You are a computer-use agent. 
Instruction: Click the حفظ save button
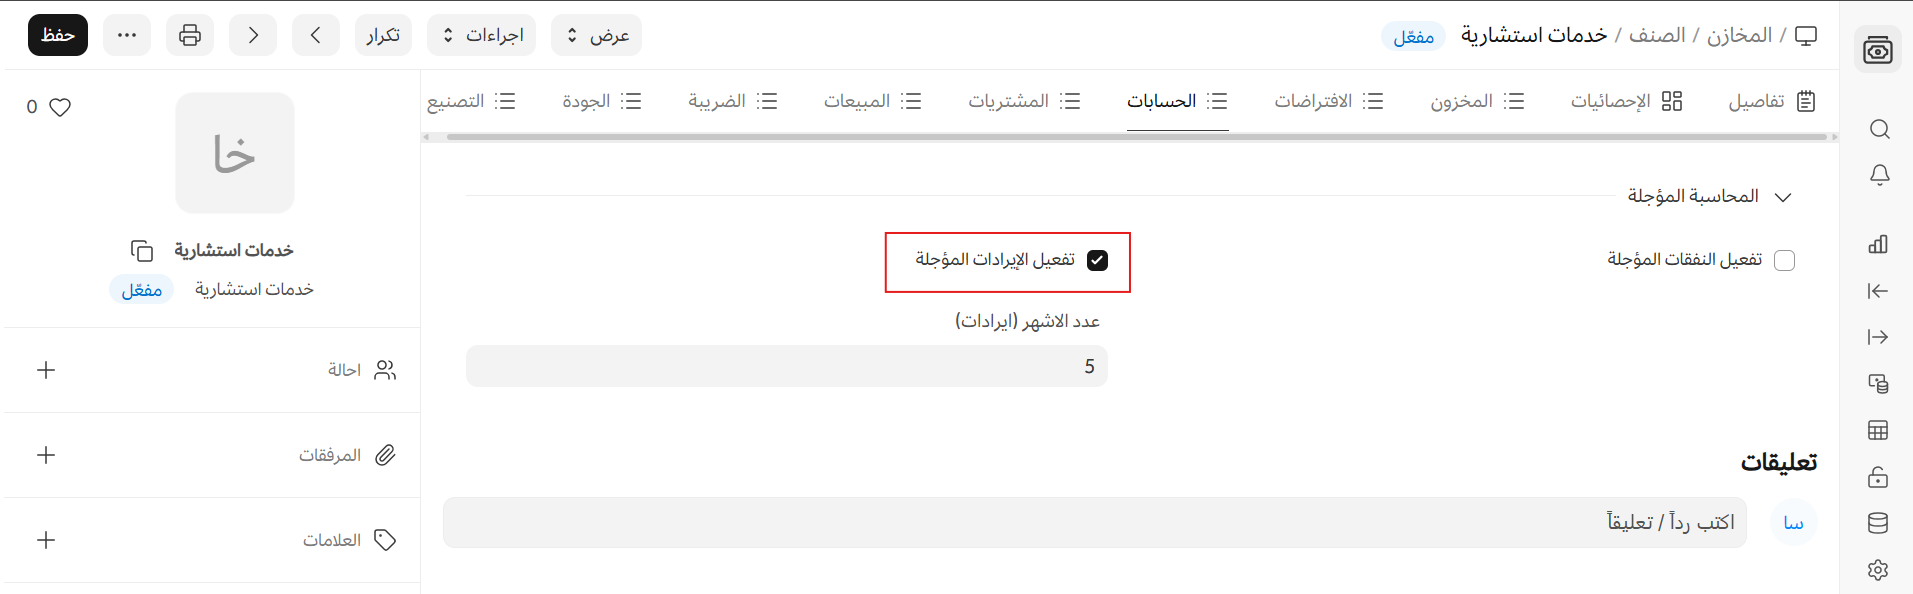click(58, 35)
